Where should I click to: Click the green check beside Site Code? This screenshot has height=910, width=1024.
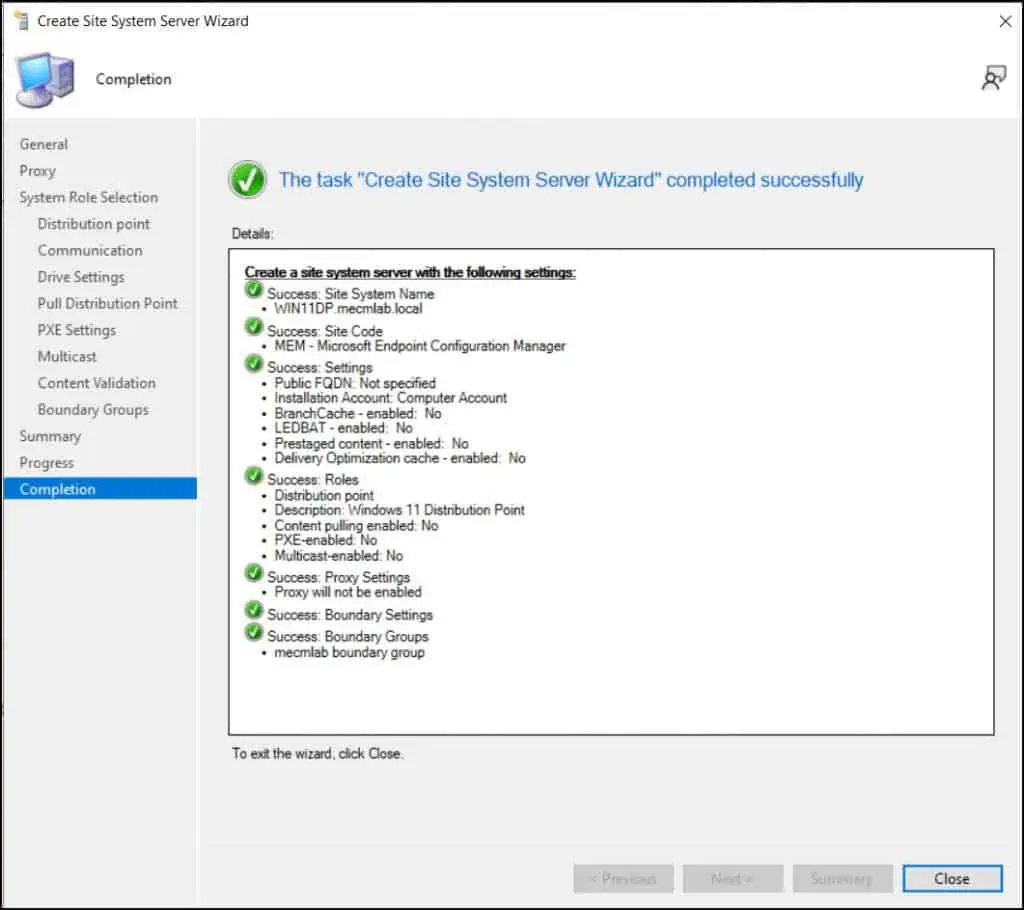[254, 328]
